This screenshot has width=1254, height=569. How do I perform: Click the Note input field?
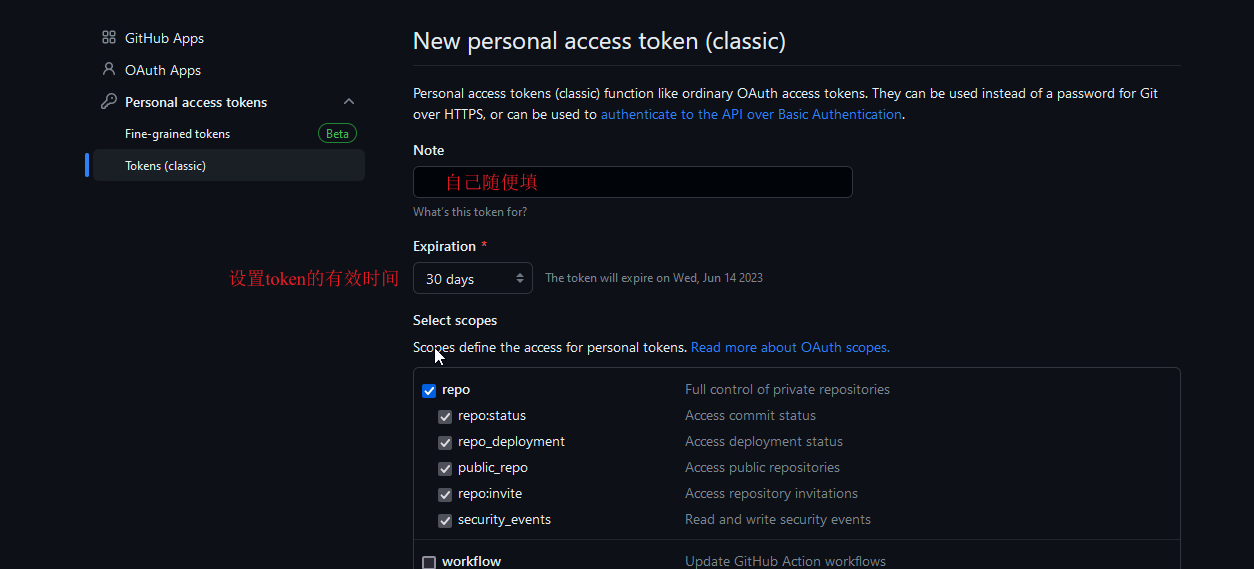(x=633, y=182)
